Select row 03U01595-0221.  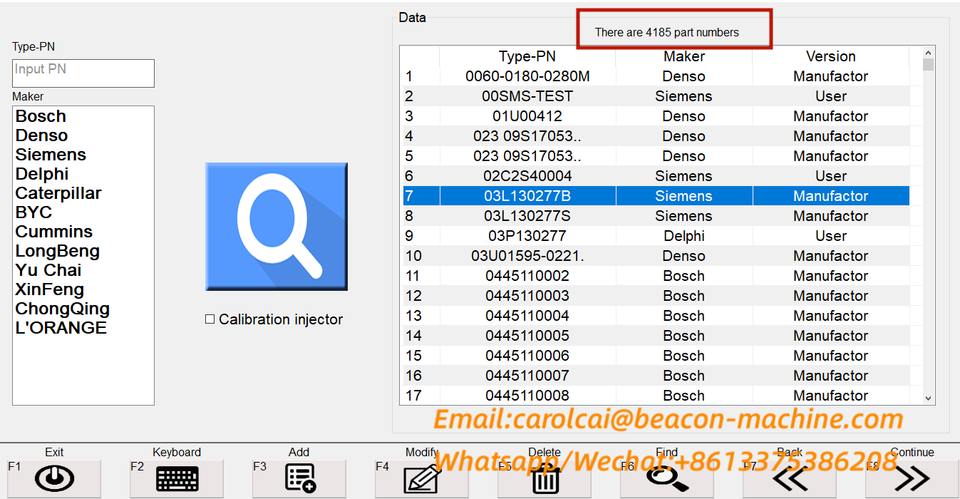tap(656, 256)
